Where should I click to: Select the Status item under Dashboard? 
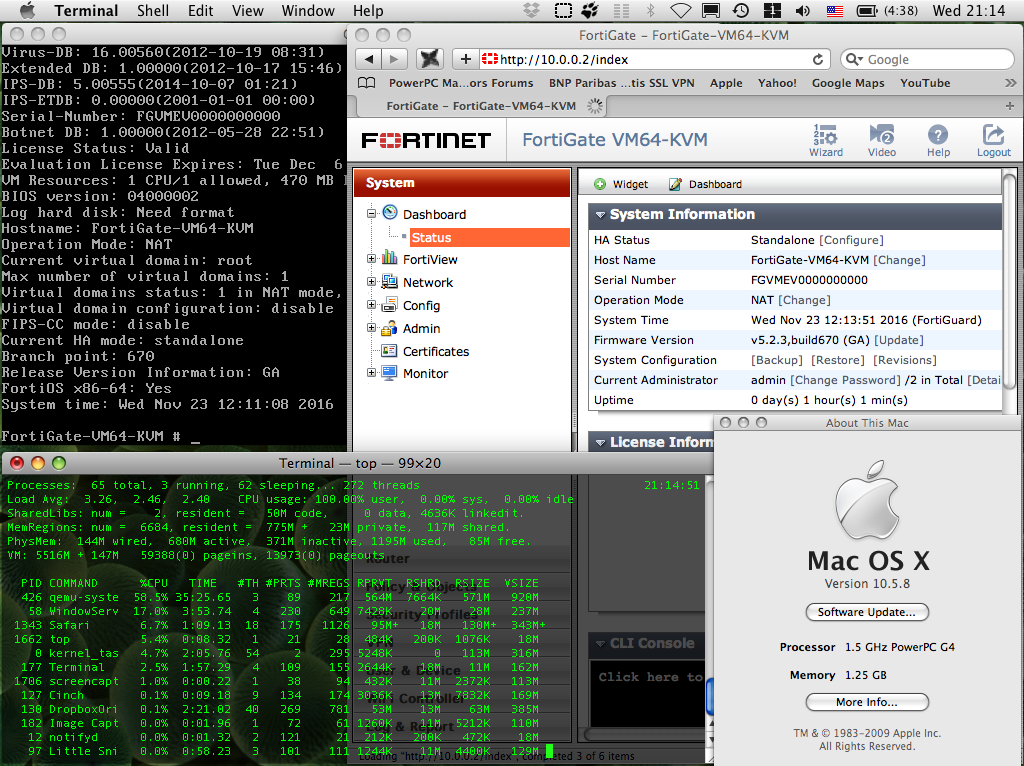tap(489, 238)
